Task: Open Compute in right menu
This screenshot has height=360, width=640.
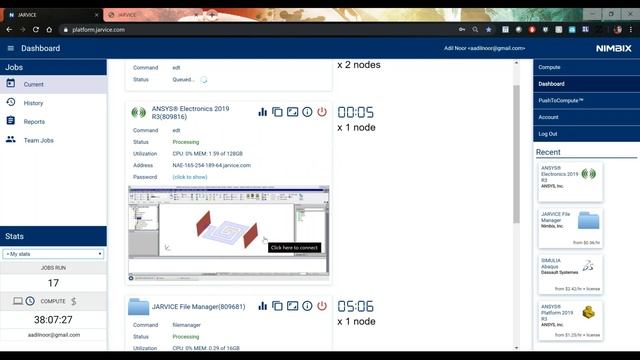Action: [586, 67]
